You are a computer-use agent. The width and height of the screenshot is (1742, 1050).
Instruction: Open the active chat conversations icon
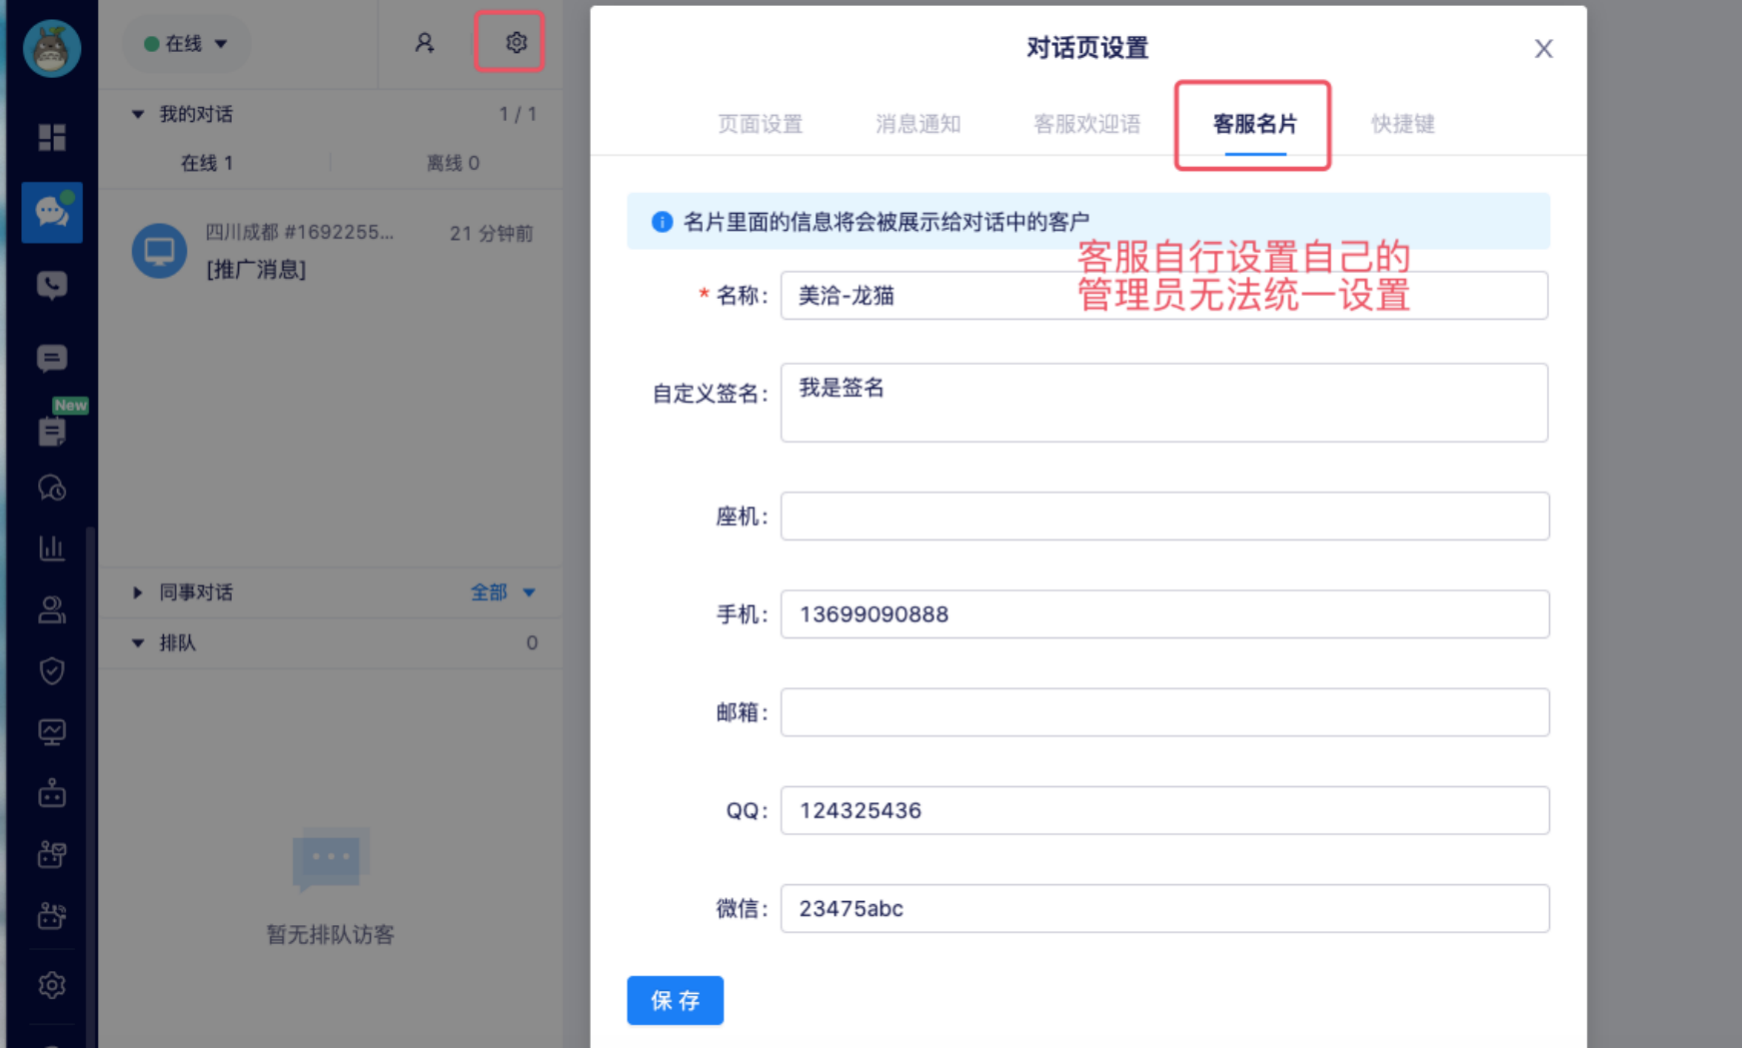coord(52,212)
